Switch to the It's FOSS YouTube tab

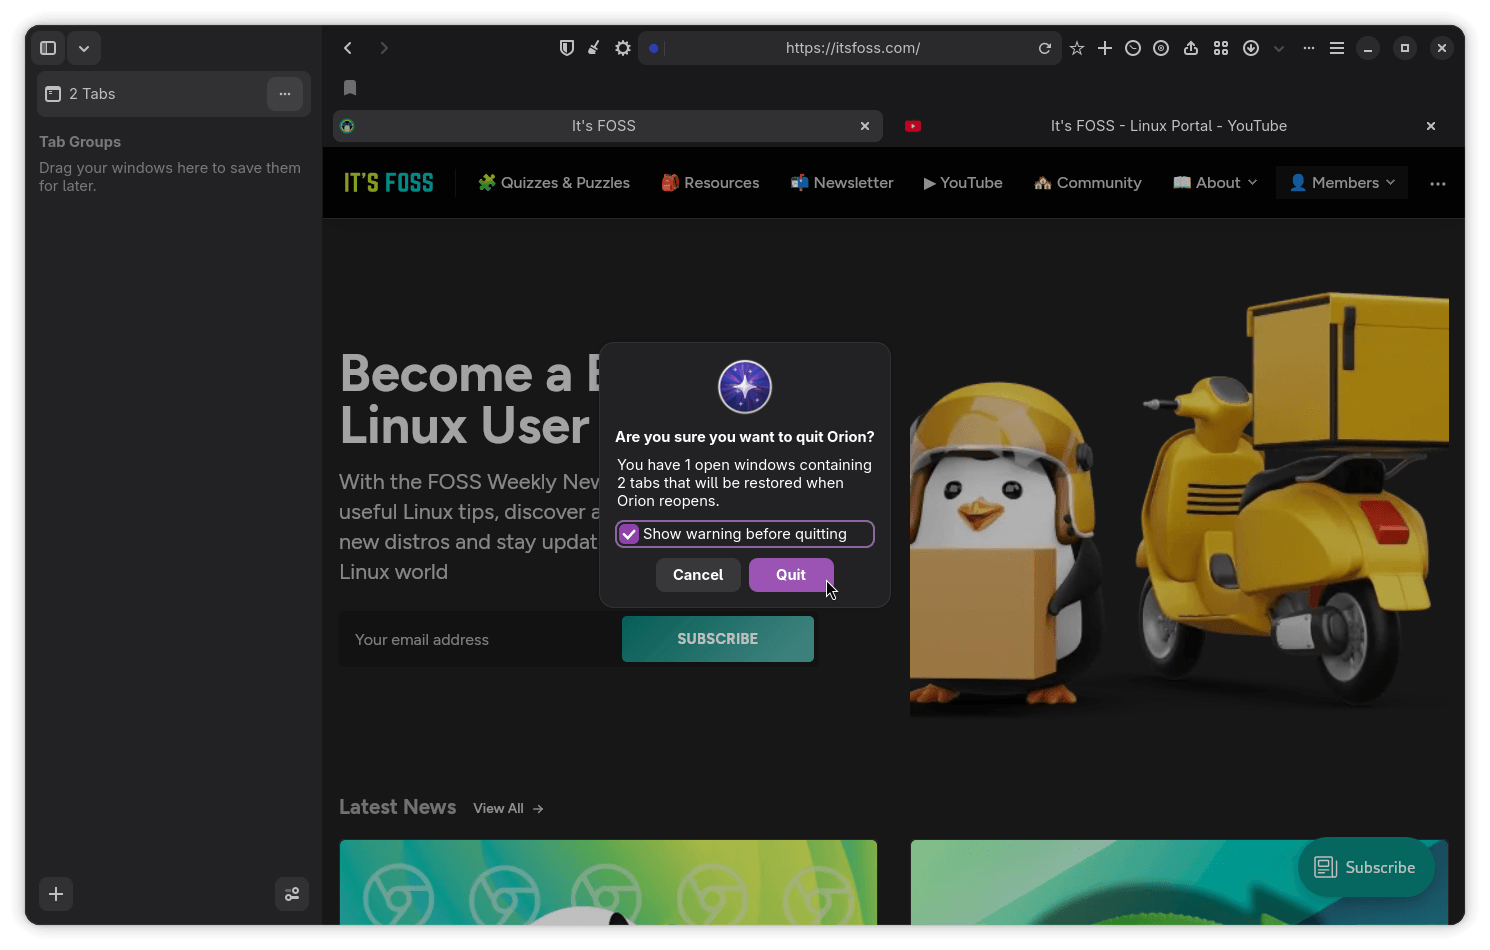pyautogui.click(x=1168, y=126)
